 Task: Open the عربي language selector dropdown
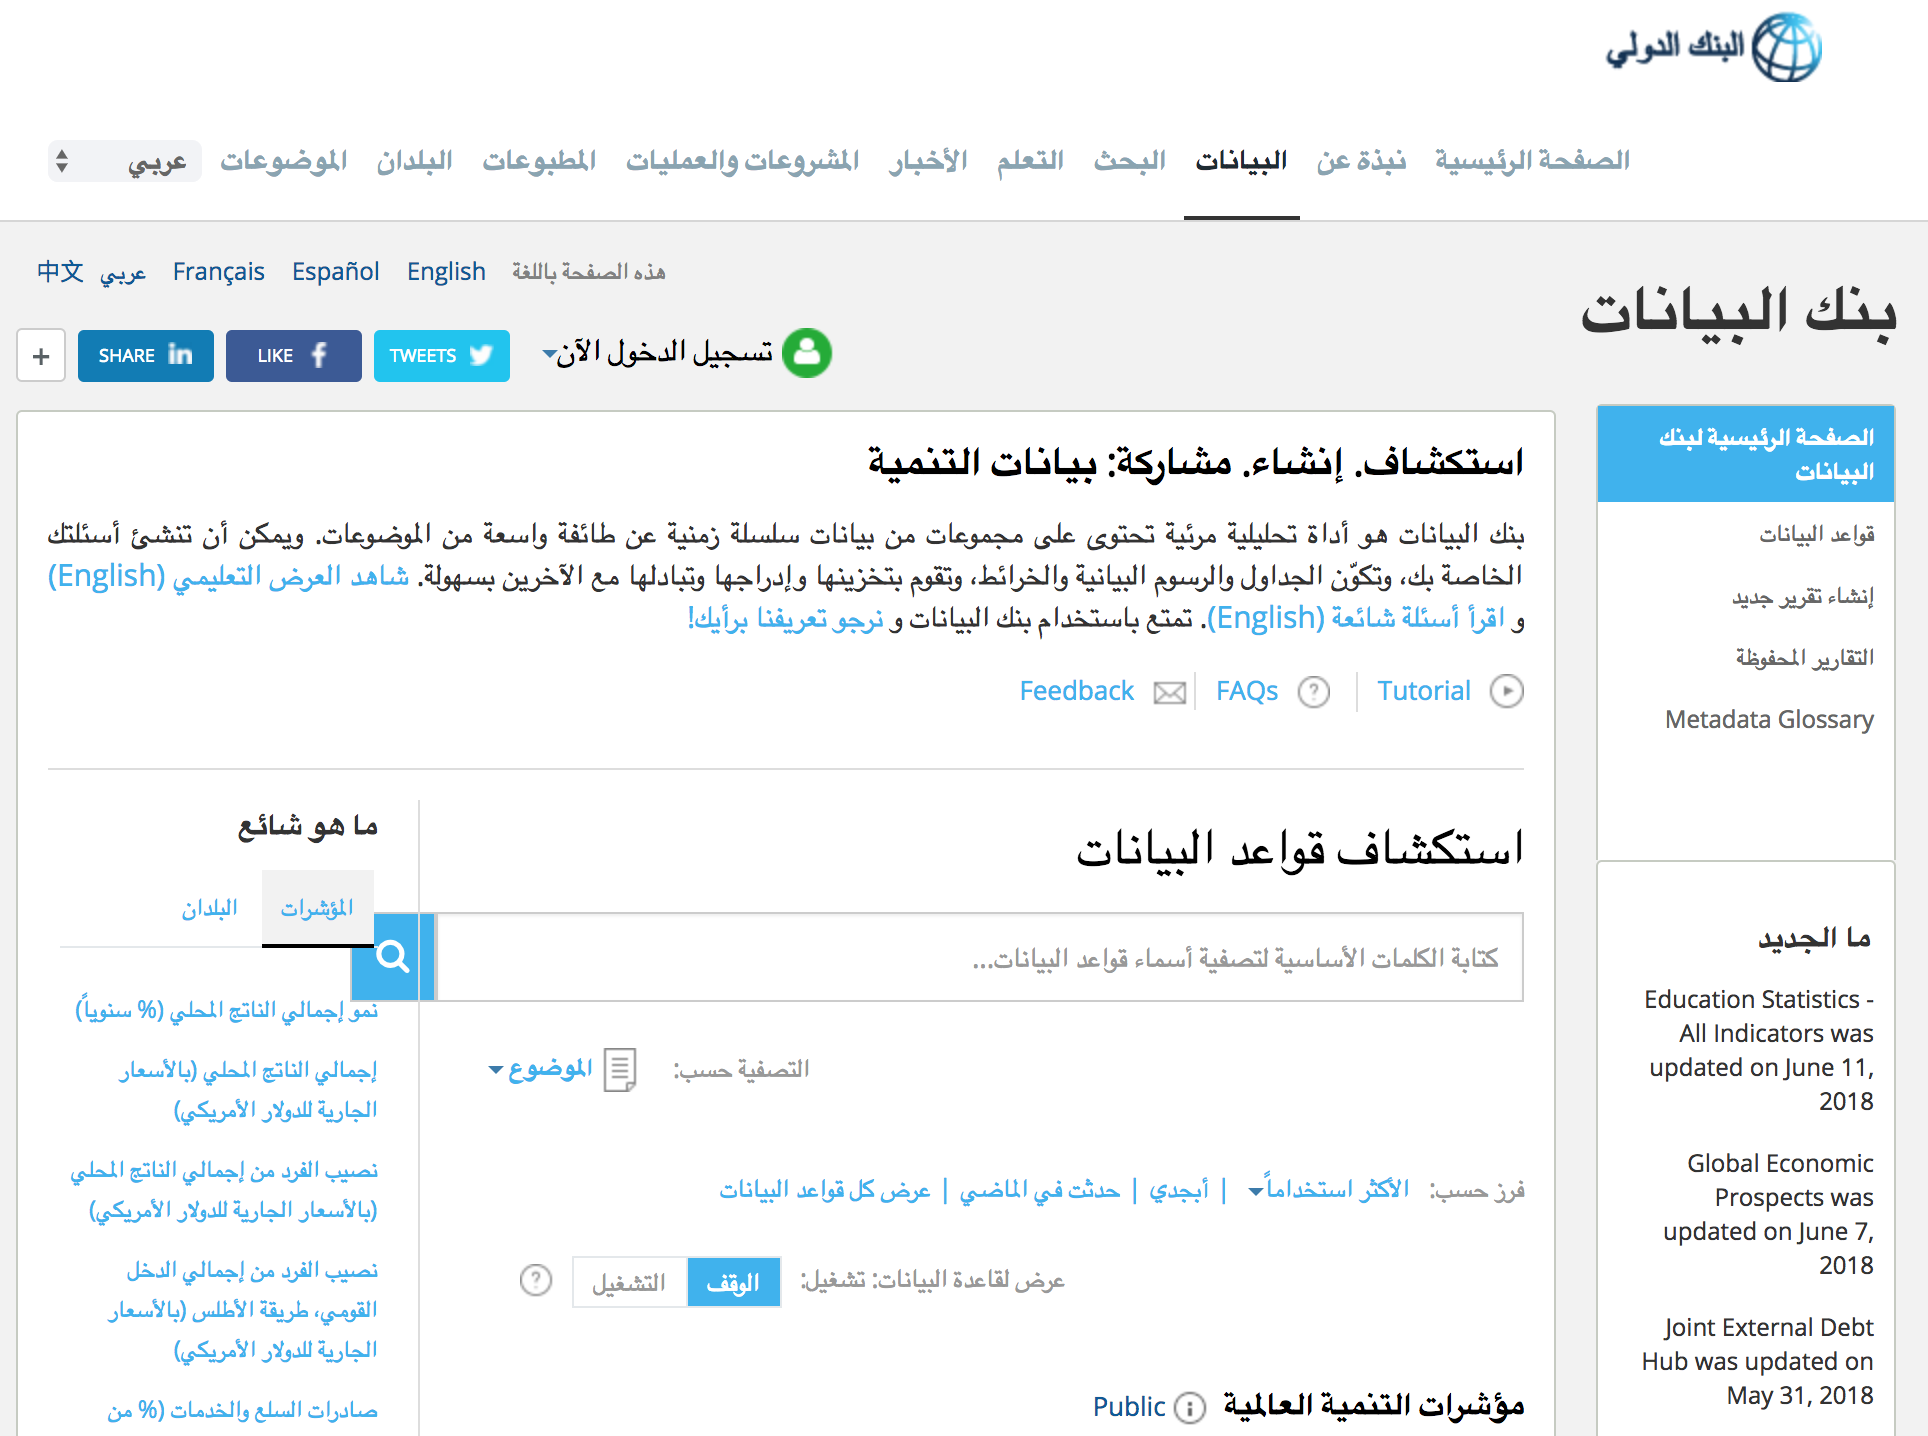(x=124, y=161)
